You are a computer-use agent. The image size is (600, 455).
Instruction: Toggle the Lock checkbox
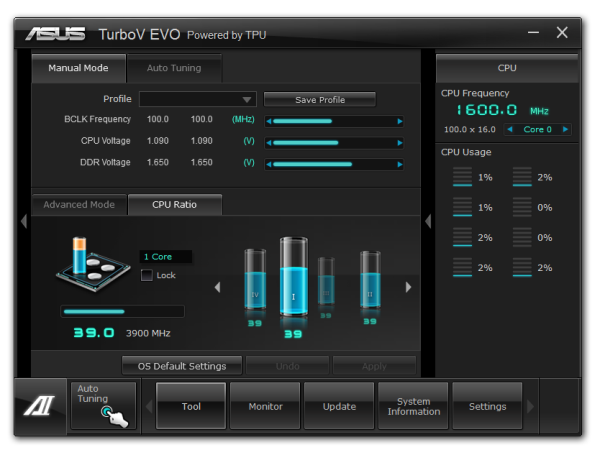pos(147,275)
